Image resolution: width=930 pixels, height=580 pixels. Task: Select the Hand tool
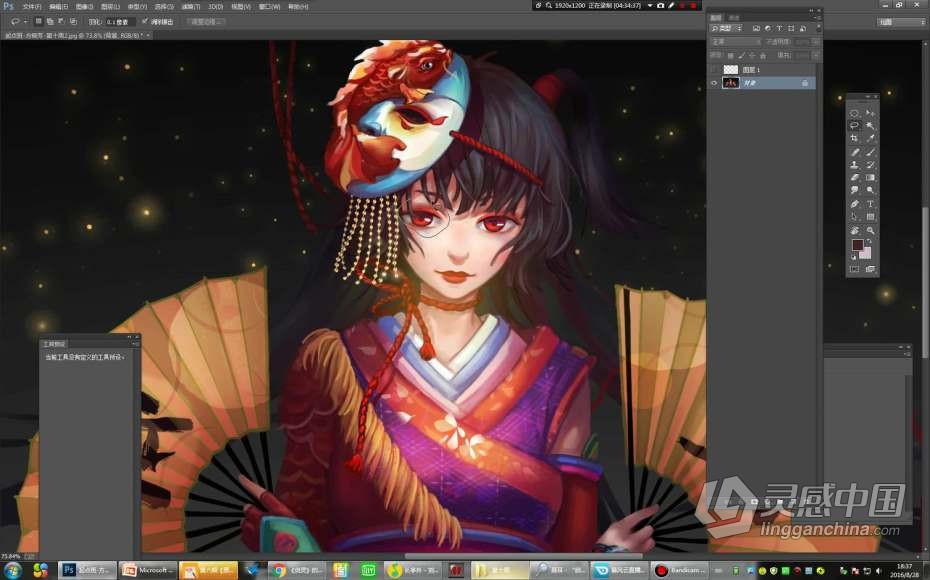[x=855, y=230]
